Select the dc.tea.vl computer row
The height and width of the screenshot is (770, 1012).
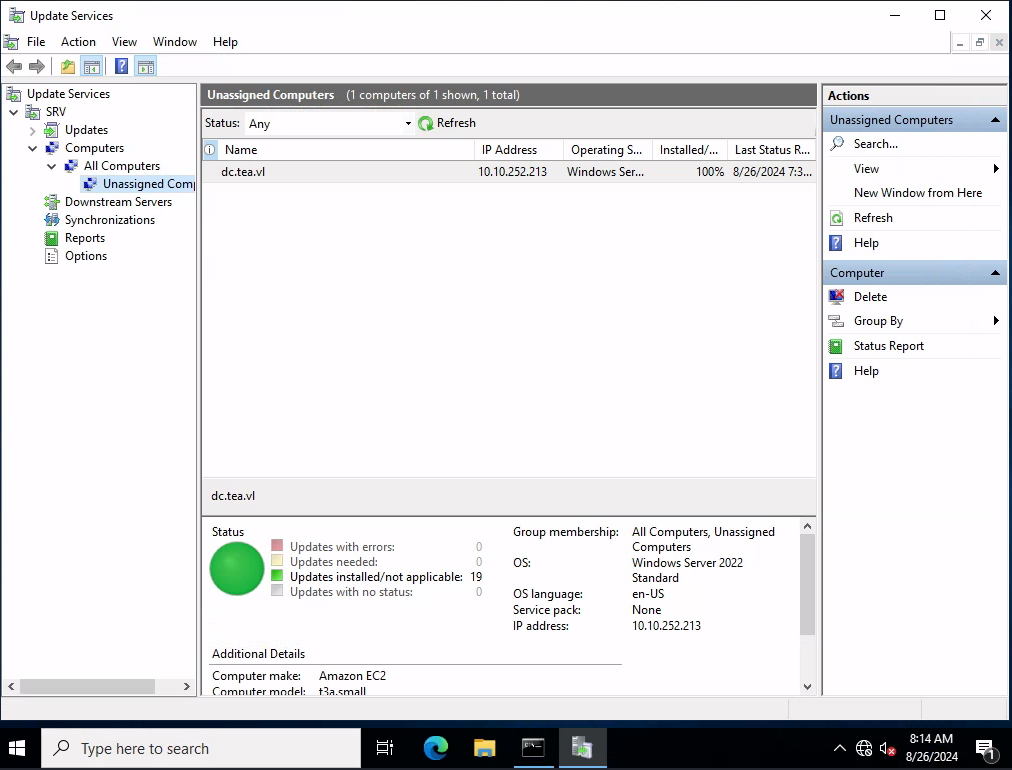(x=243, y=172)
